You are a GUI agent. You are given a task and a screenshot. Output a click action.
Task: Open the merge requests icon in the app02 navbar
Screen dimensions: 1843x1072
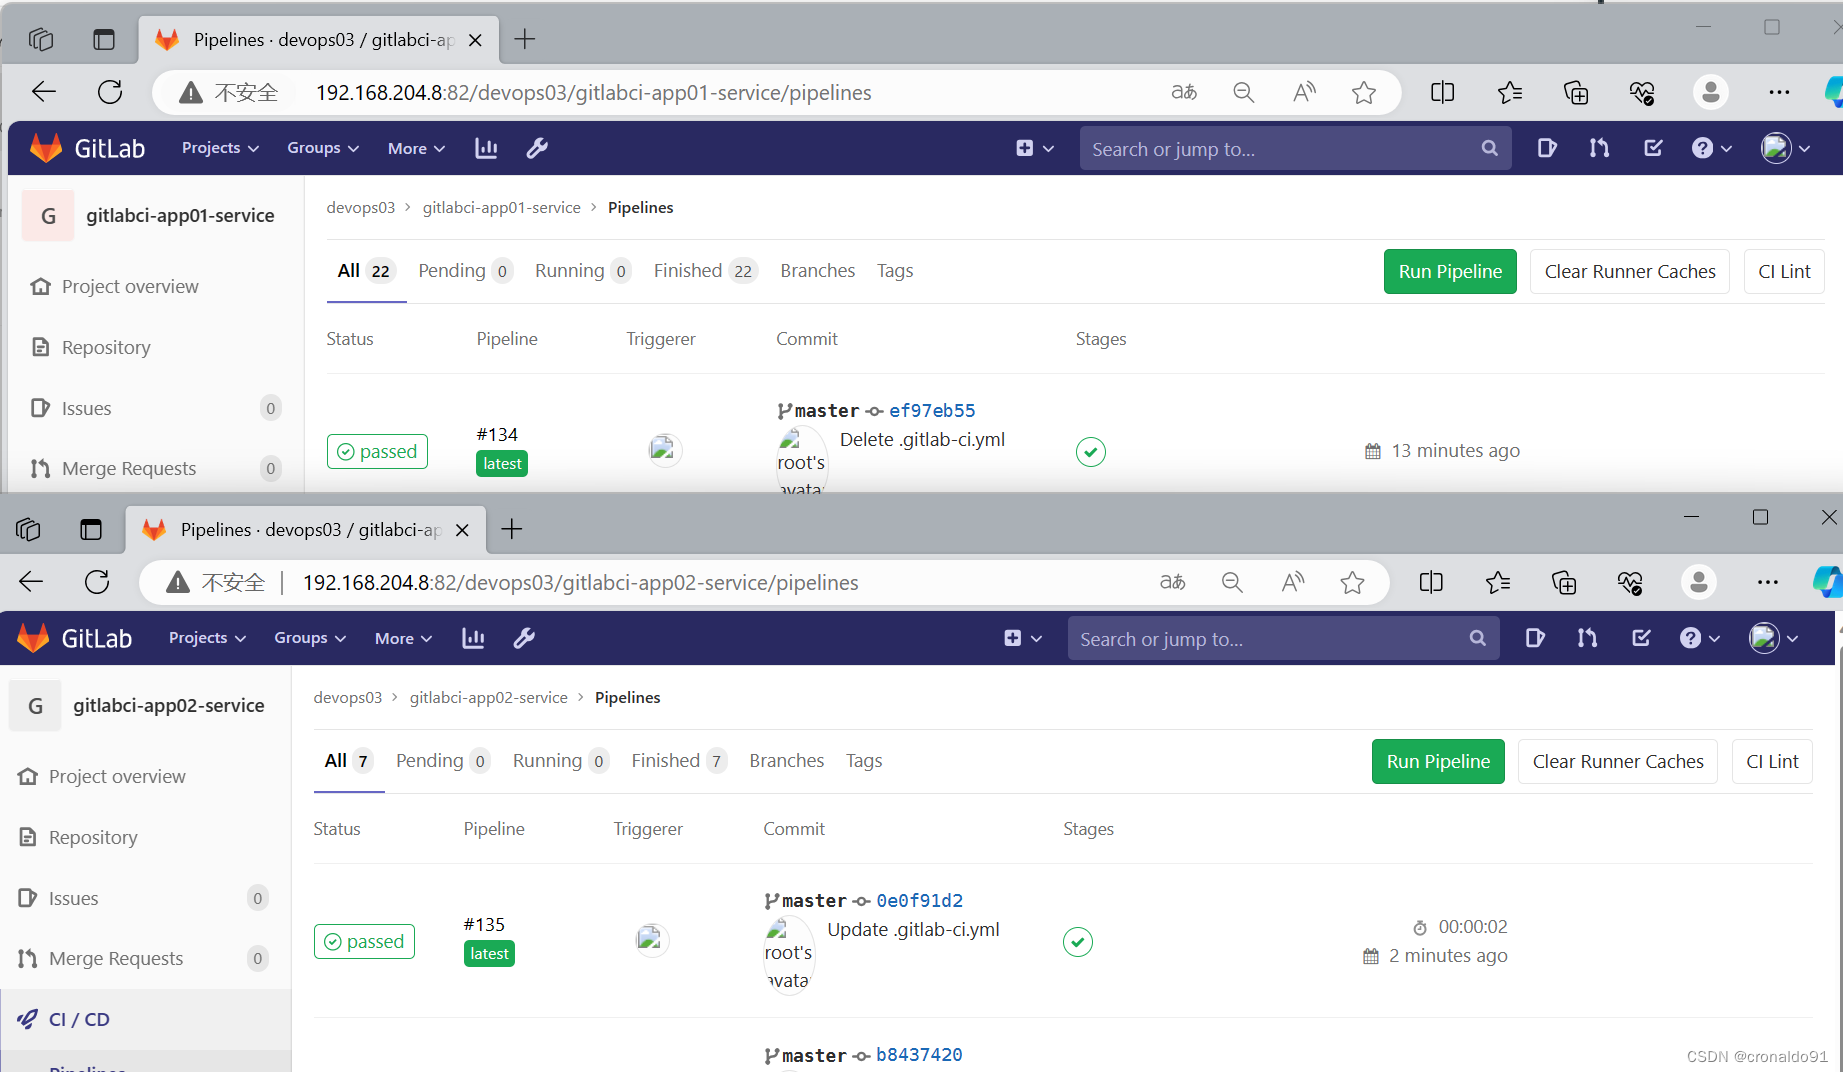point(1587,638)
